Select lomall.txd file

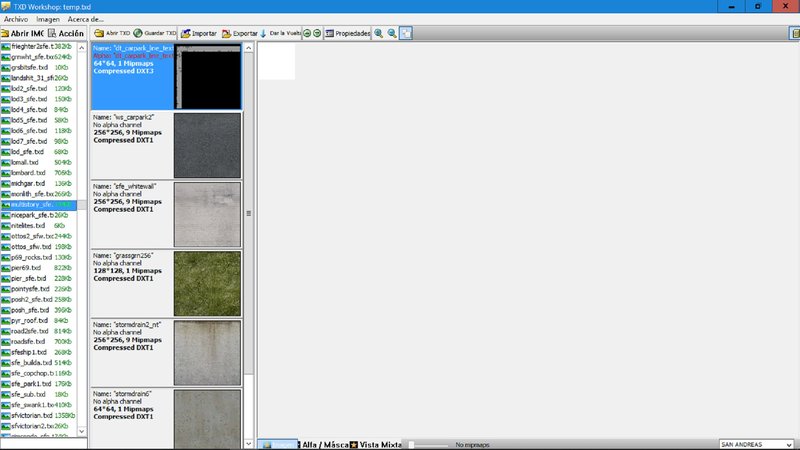point(39,162)
